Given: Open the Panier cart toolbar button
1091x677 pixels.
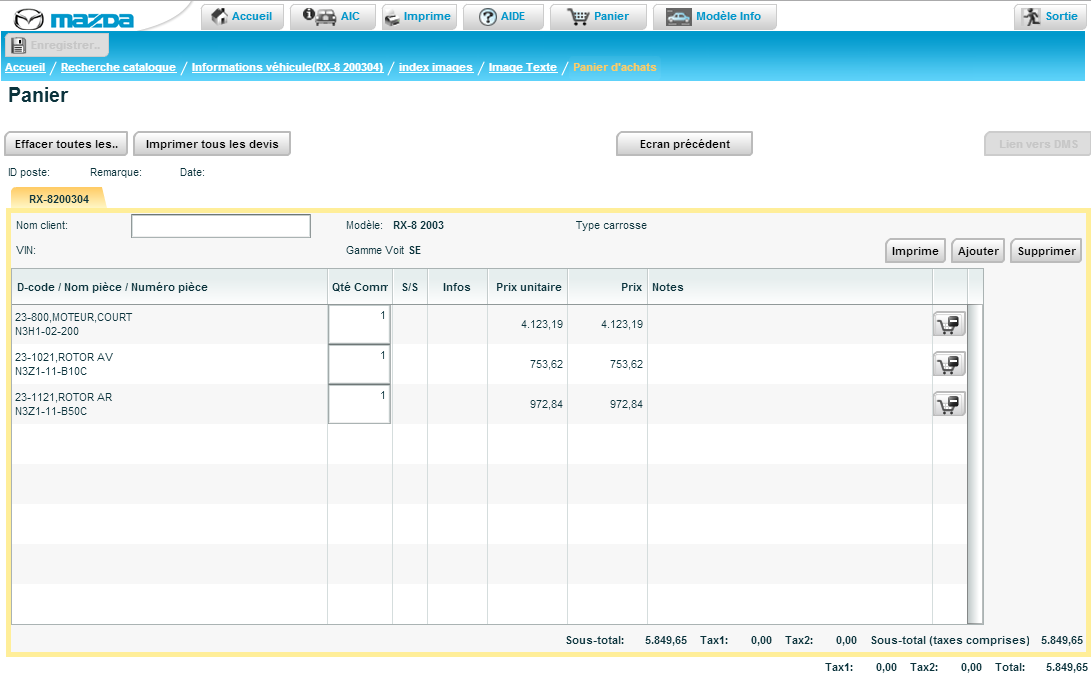Looking at the screenshot, I should [598, 17].
